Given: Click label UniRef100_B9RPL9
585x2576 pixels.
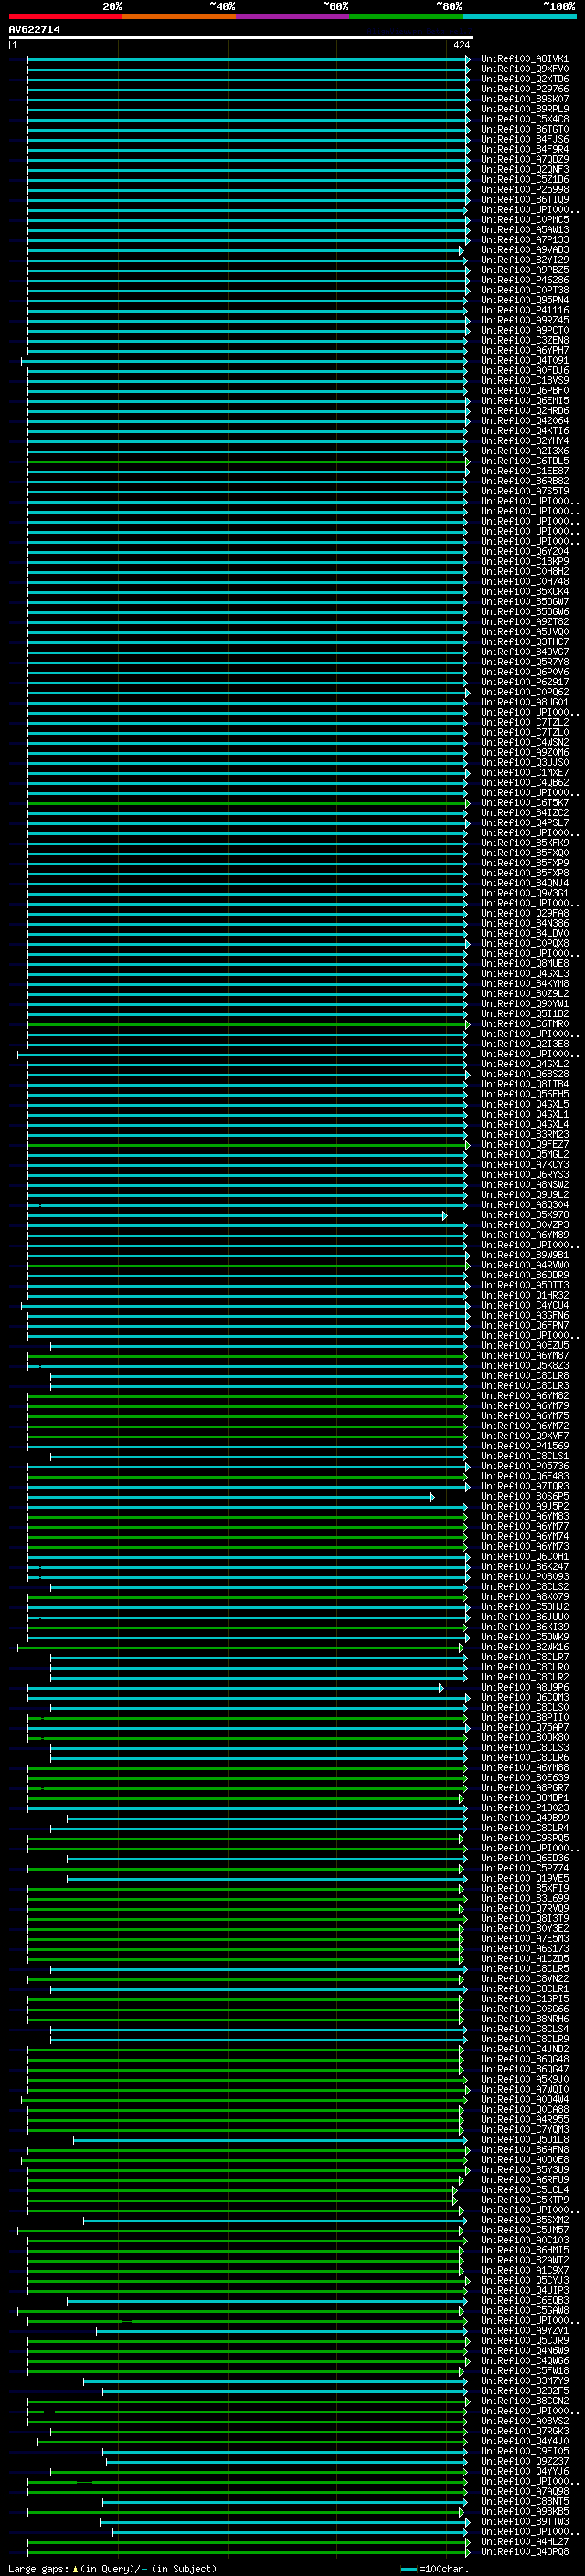Looking at the screenshot, I should (525, 109).
